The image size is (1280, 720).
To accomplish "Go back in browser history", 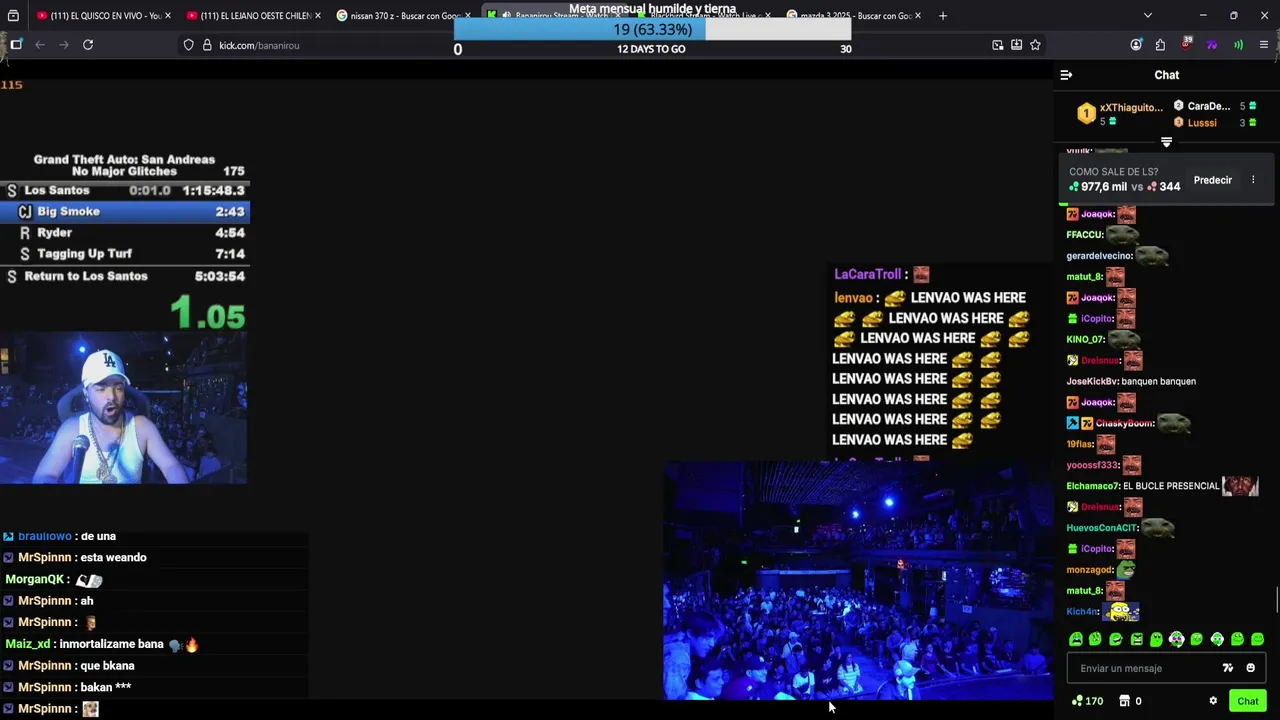I will 40,45.
